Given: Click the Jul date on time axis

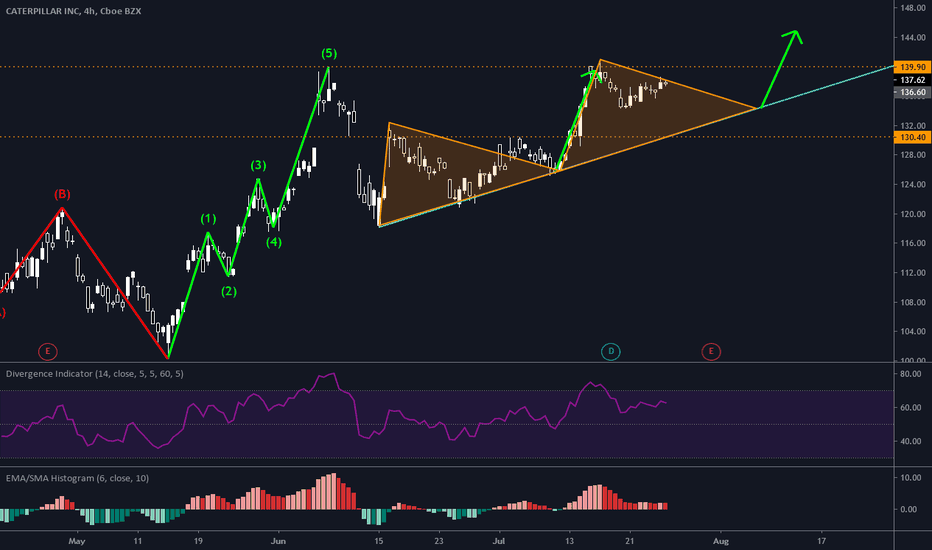Looking at the screenshot, I should tap(499, 541).
